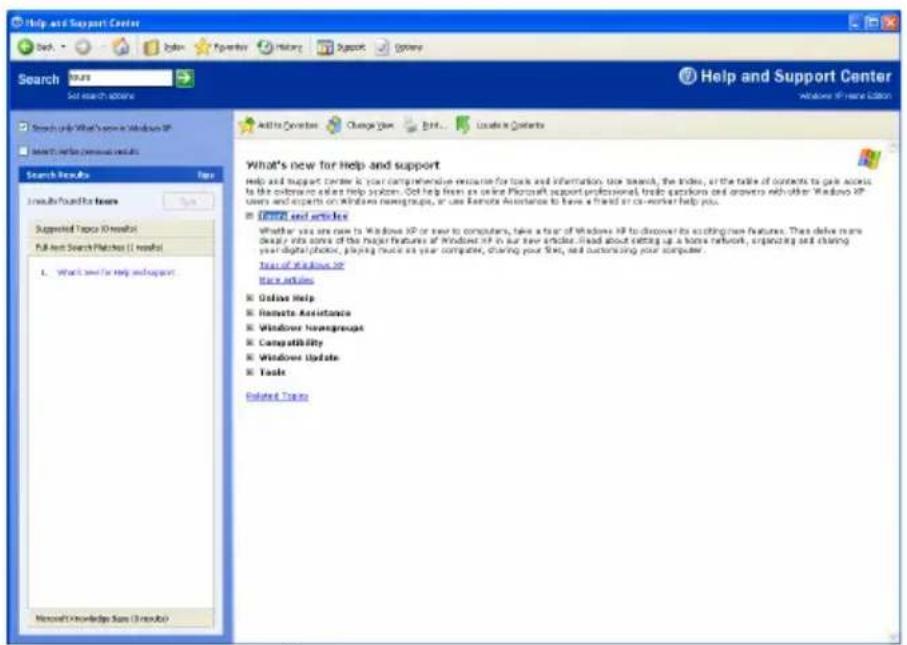The height and width of the screenshot is (645, 907).
Task: Open the Support toolbar icon
Action: [325, 47]
